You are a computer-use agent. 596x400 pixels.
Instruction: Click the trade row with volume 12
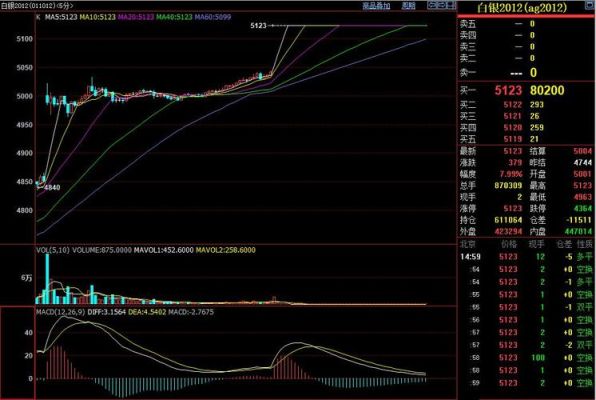click(526, 257)
